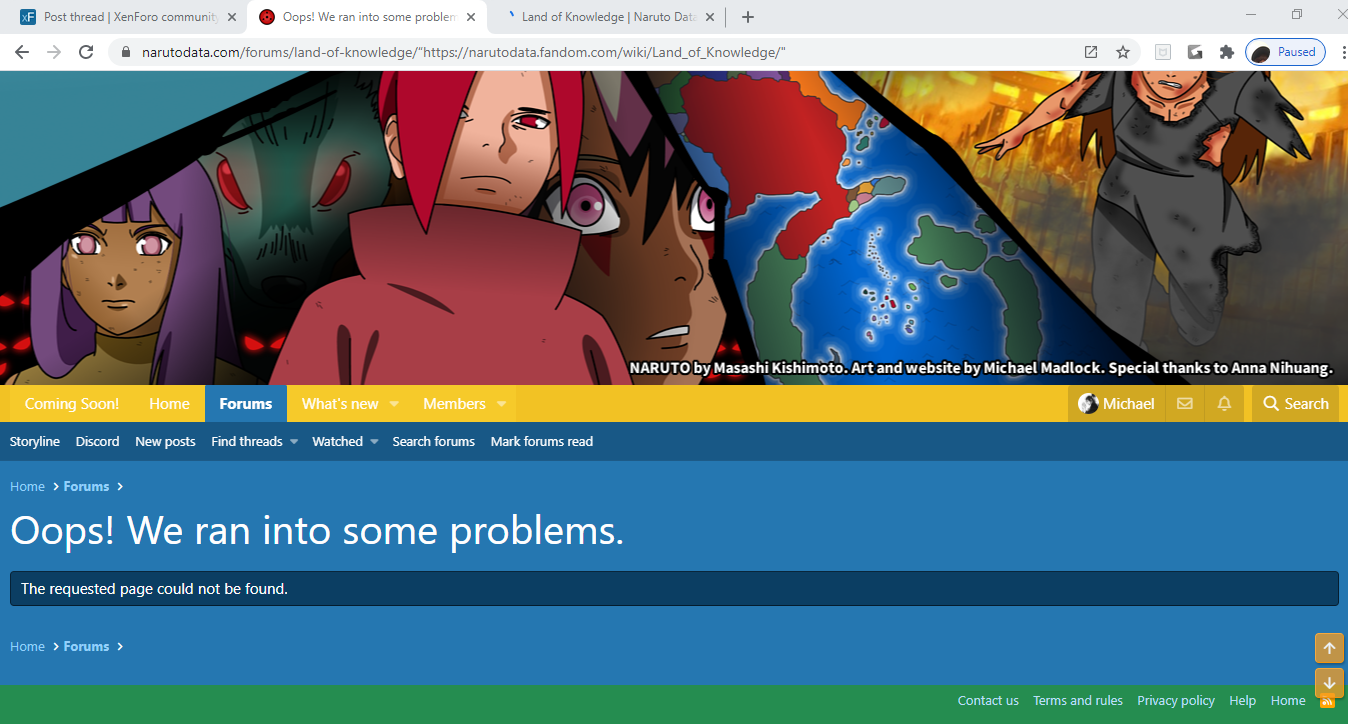The height and width of the screenshot is (724, 1348).
Task: Select the Oops! We ran into problems tab
Action: tap(368, 17)
